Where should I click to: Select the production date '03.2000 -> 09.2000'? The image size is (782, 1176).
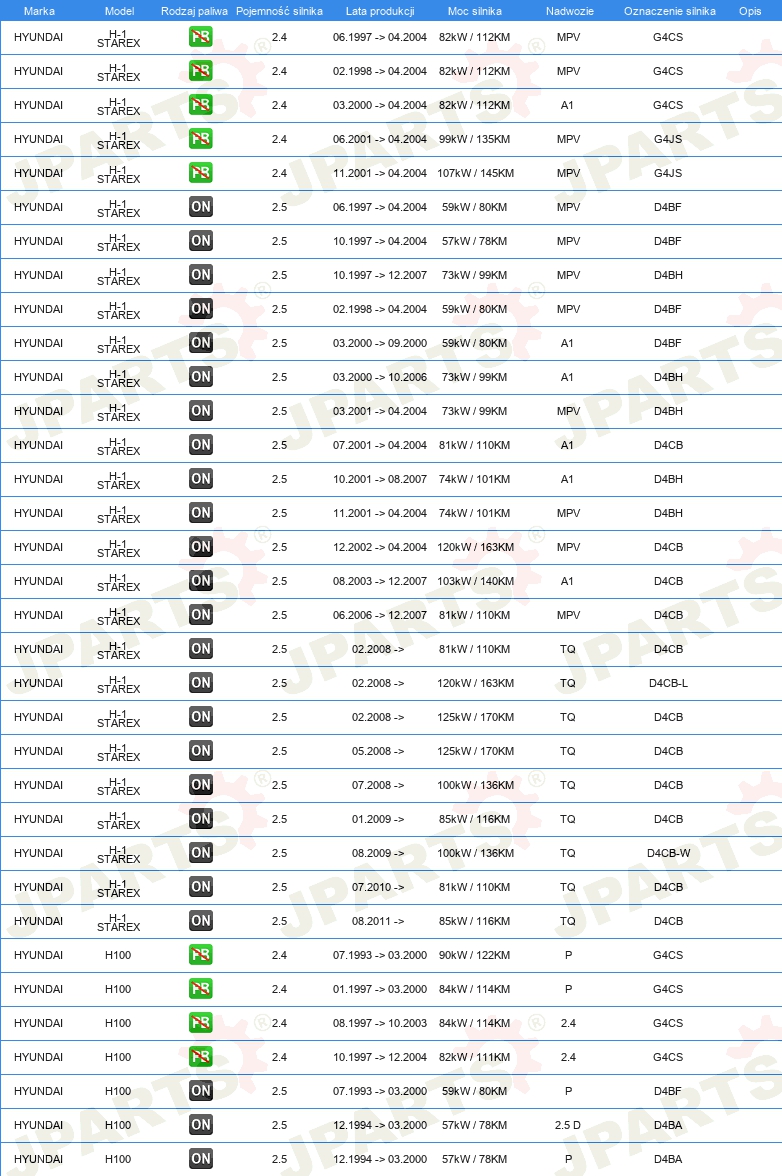380,344
